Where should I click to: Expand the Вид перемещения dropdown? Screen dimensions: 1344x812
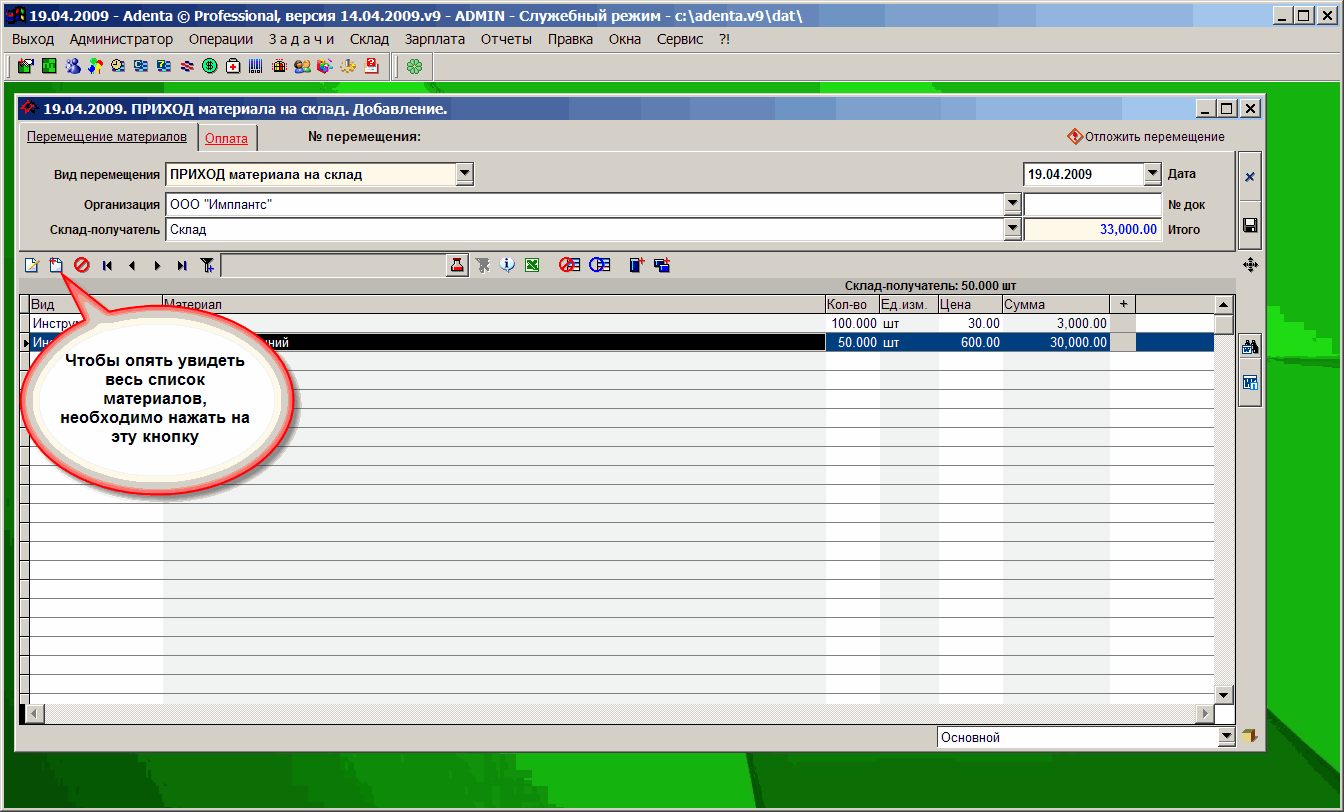(x=464, y=174)
